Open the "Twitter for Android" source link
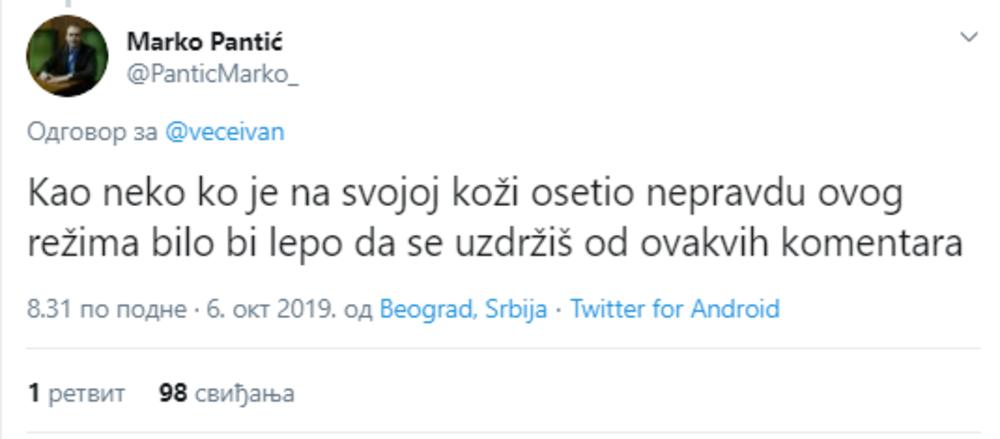1000x439 pixels. [674, 309]
